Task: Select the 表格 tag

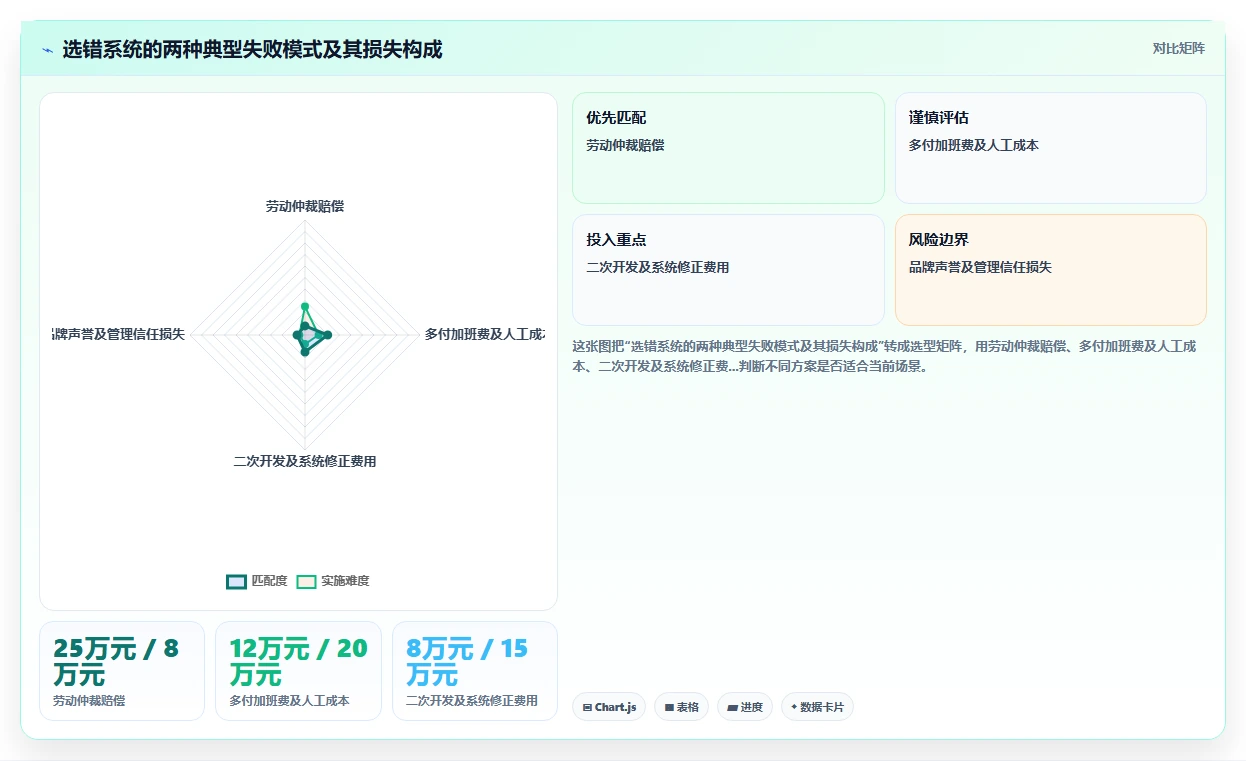Action: tap(681, 707)
